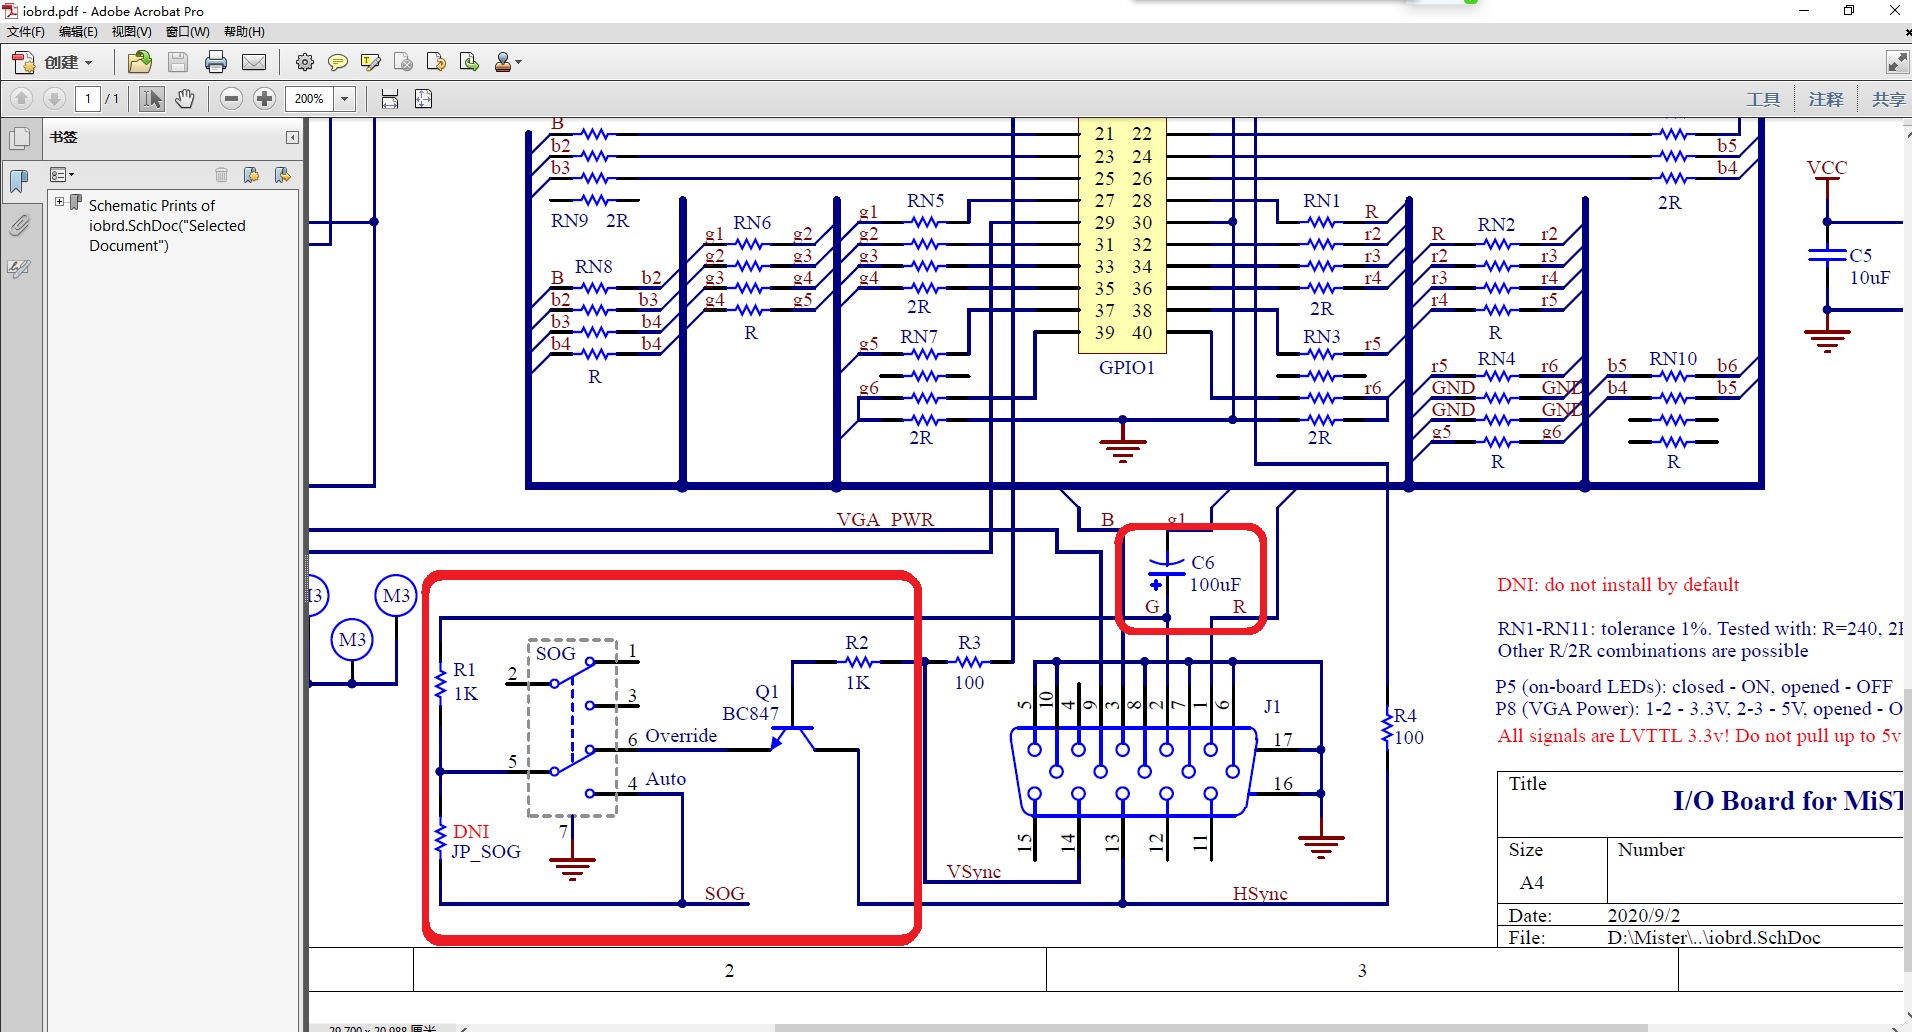Click the export page icon with green arrow

(469, 62)
